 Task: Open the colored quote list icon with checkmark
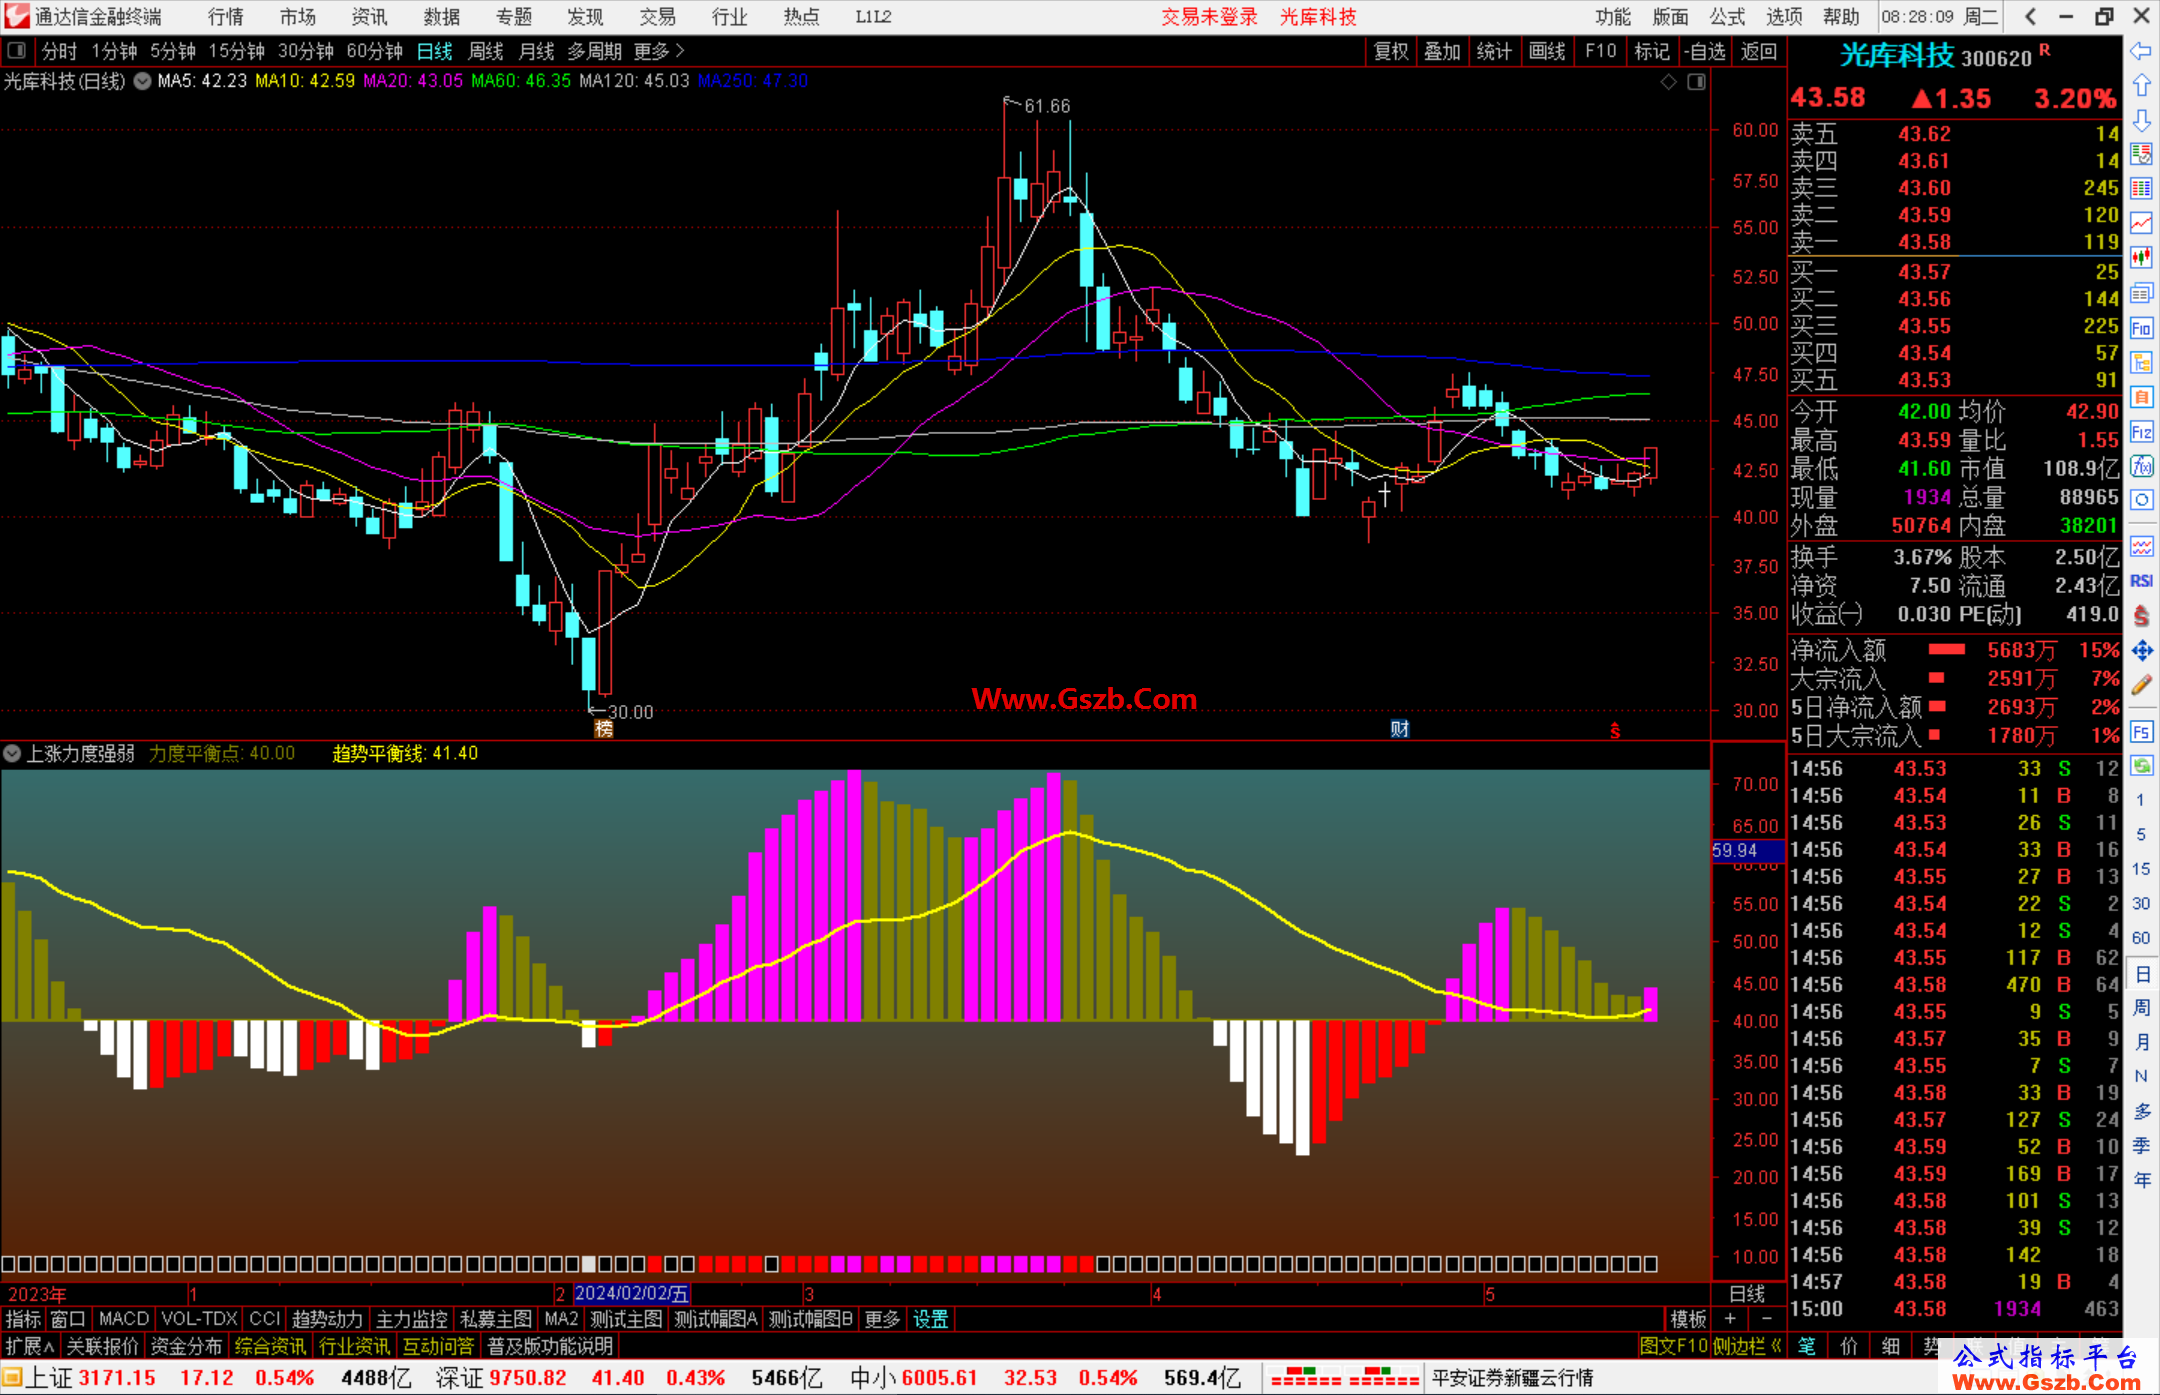pyautogui.click(x=2141, y=154)
